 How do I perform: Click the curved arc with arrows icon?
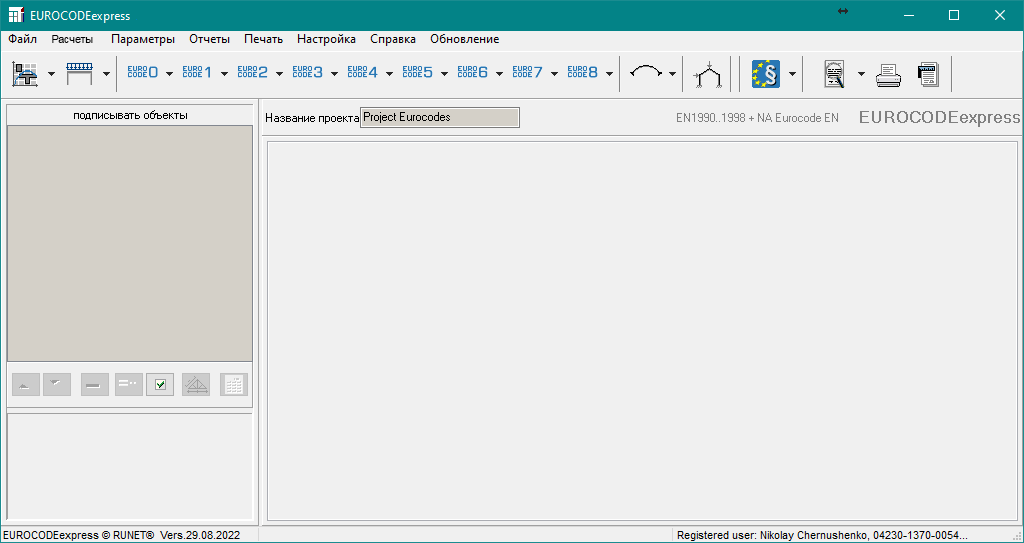tap(645, 73)
